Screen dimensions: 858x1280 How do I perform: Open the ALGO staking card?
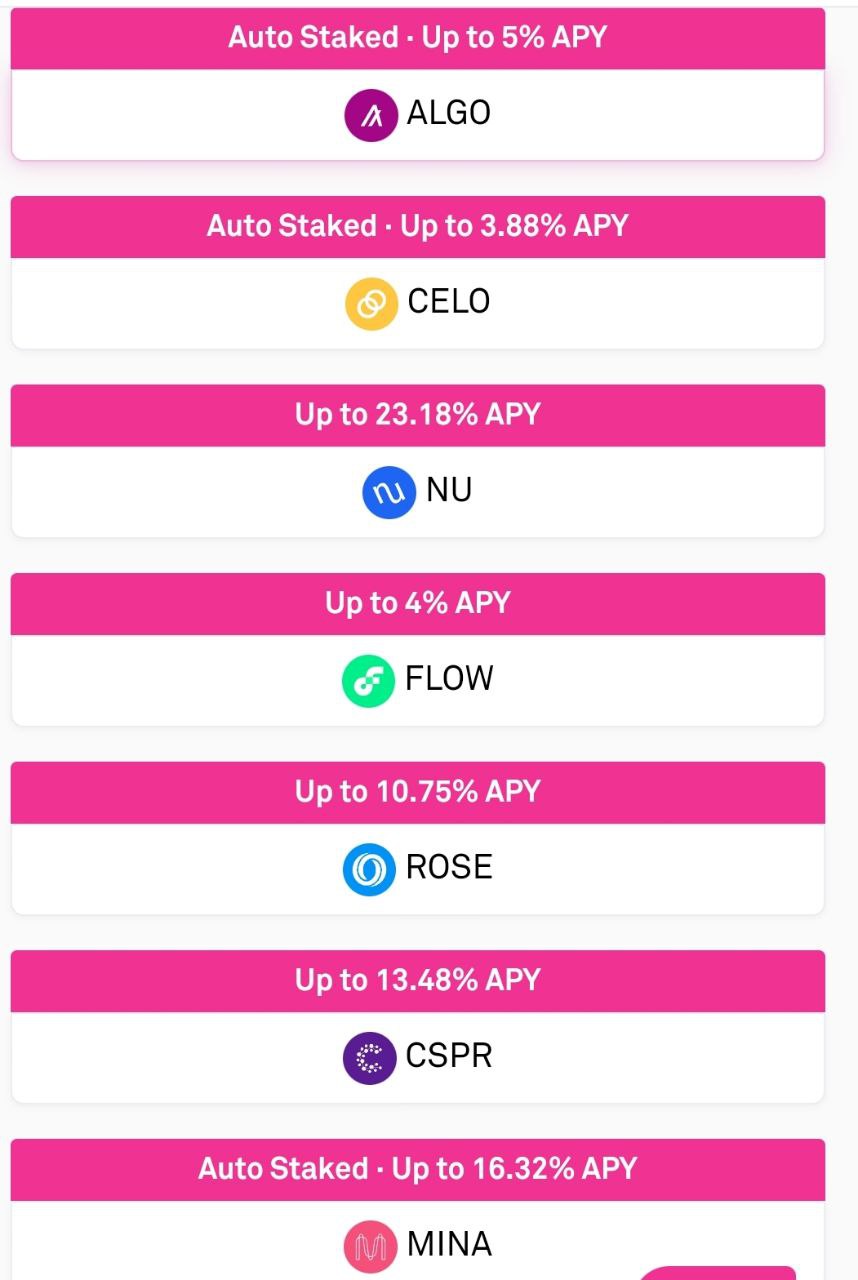pos(418,84)
